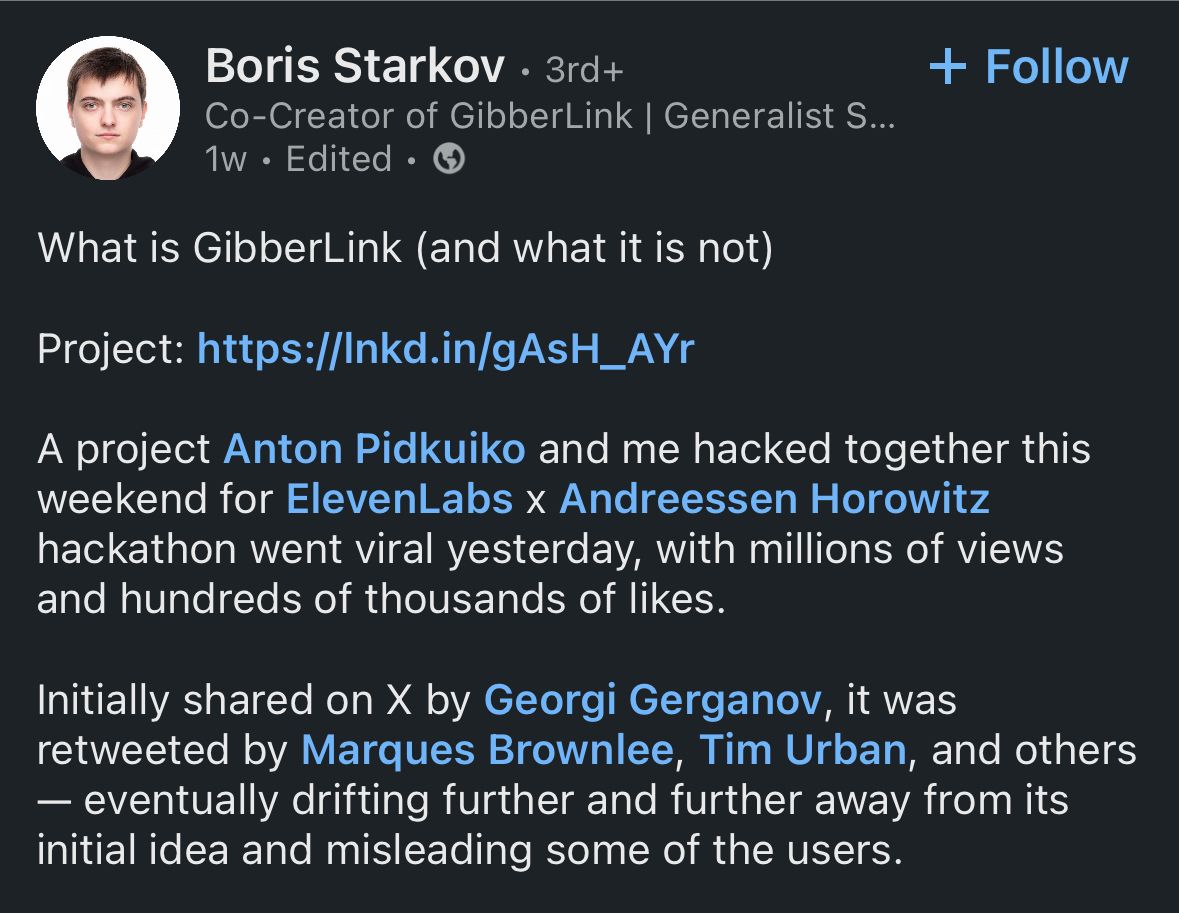
Task: Click the 3rd+ connection degree label
Action: [584, 70]
